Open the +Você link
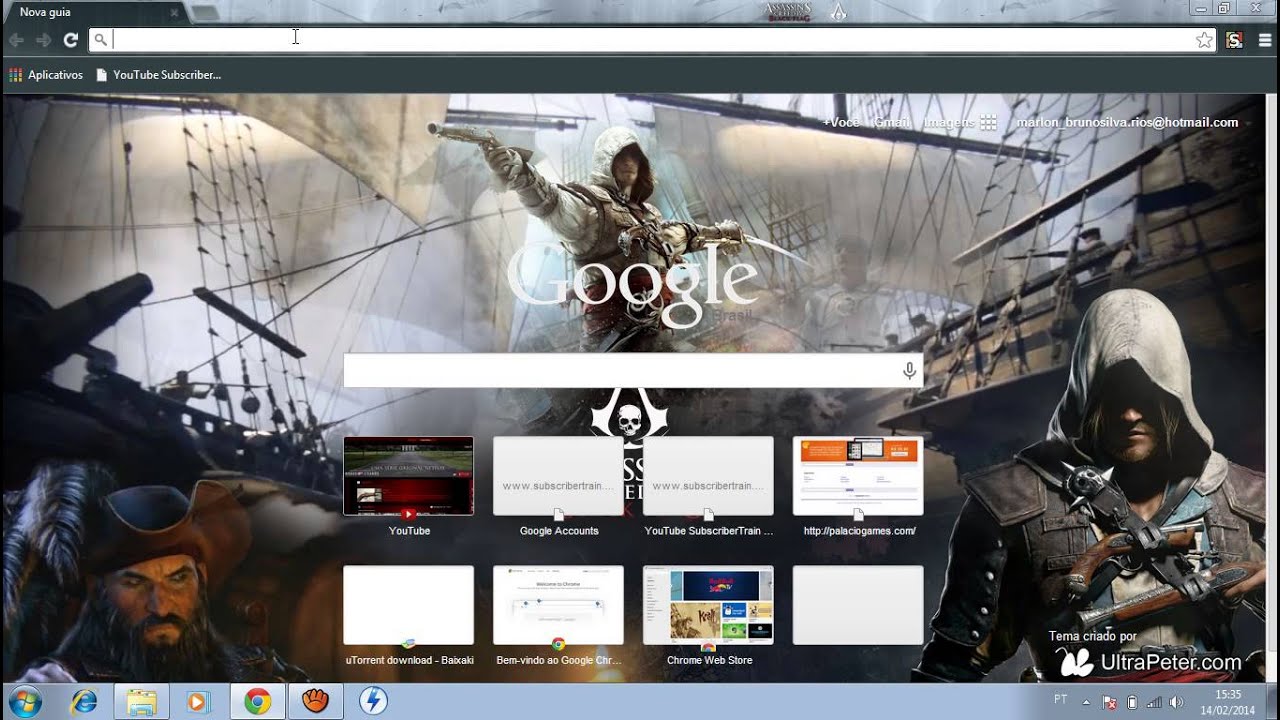 click(841, 122)
